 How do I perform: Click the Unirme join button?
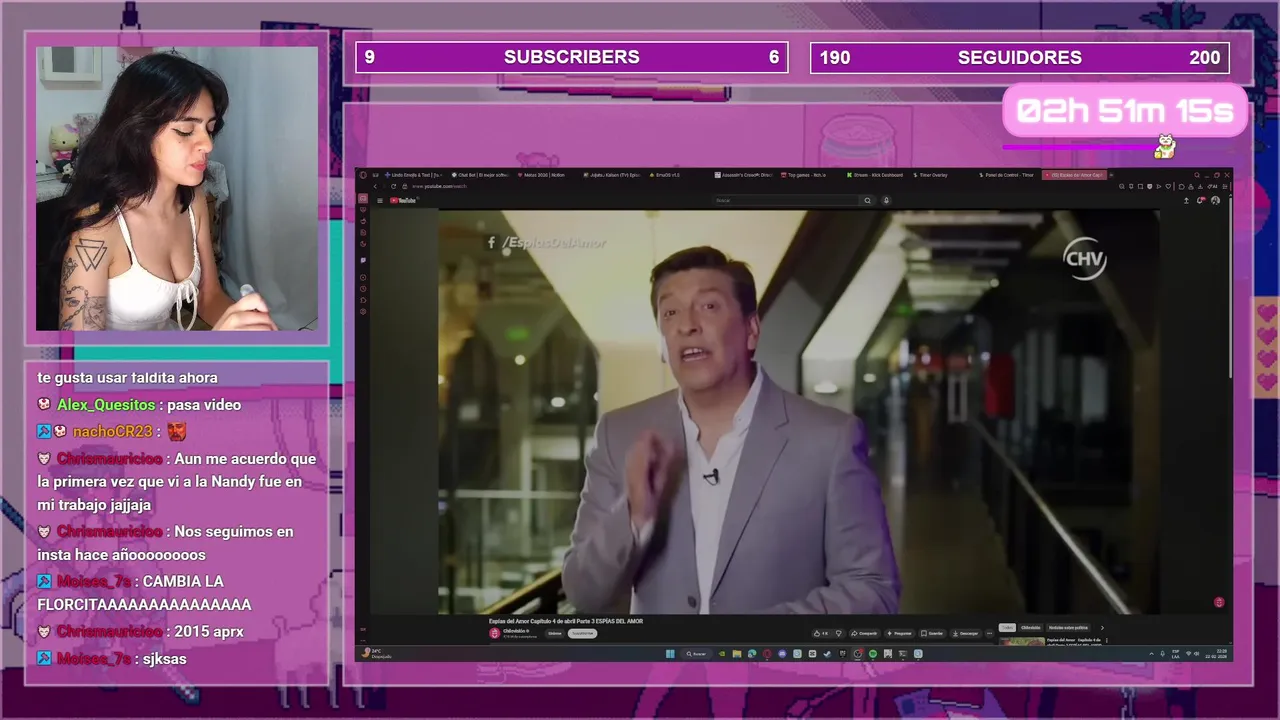click(555, 633)
